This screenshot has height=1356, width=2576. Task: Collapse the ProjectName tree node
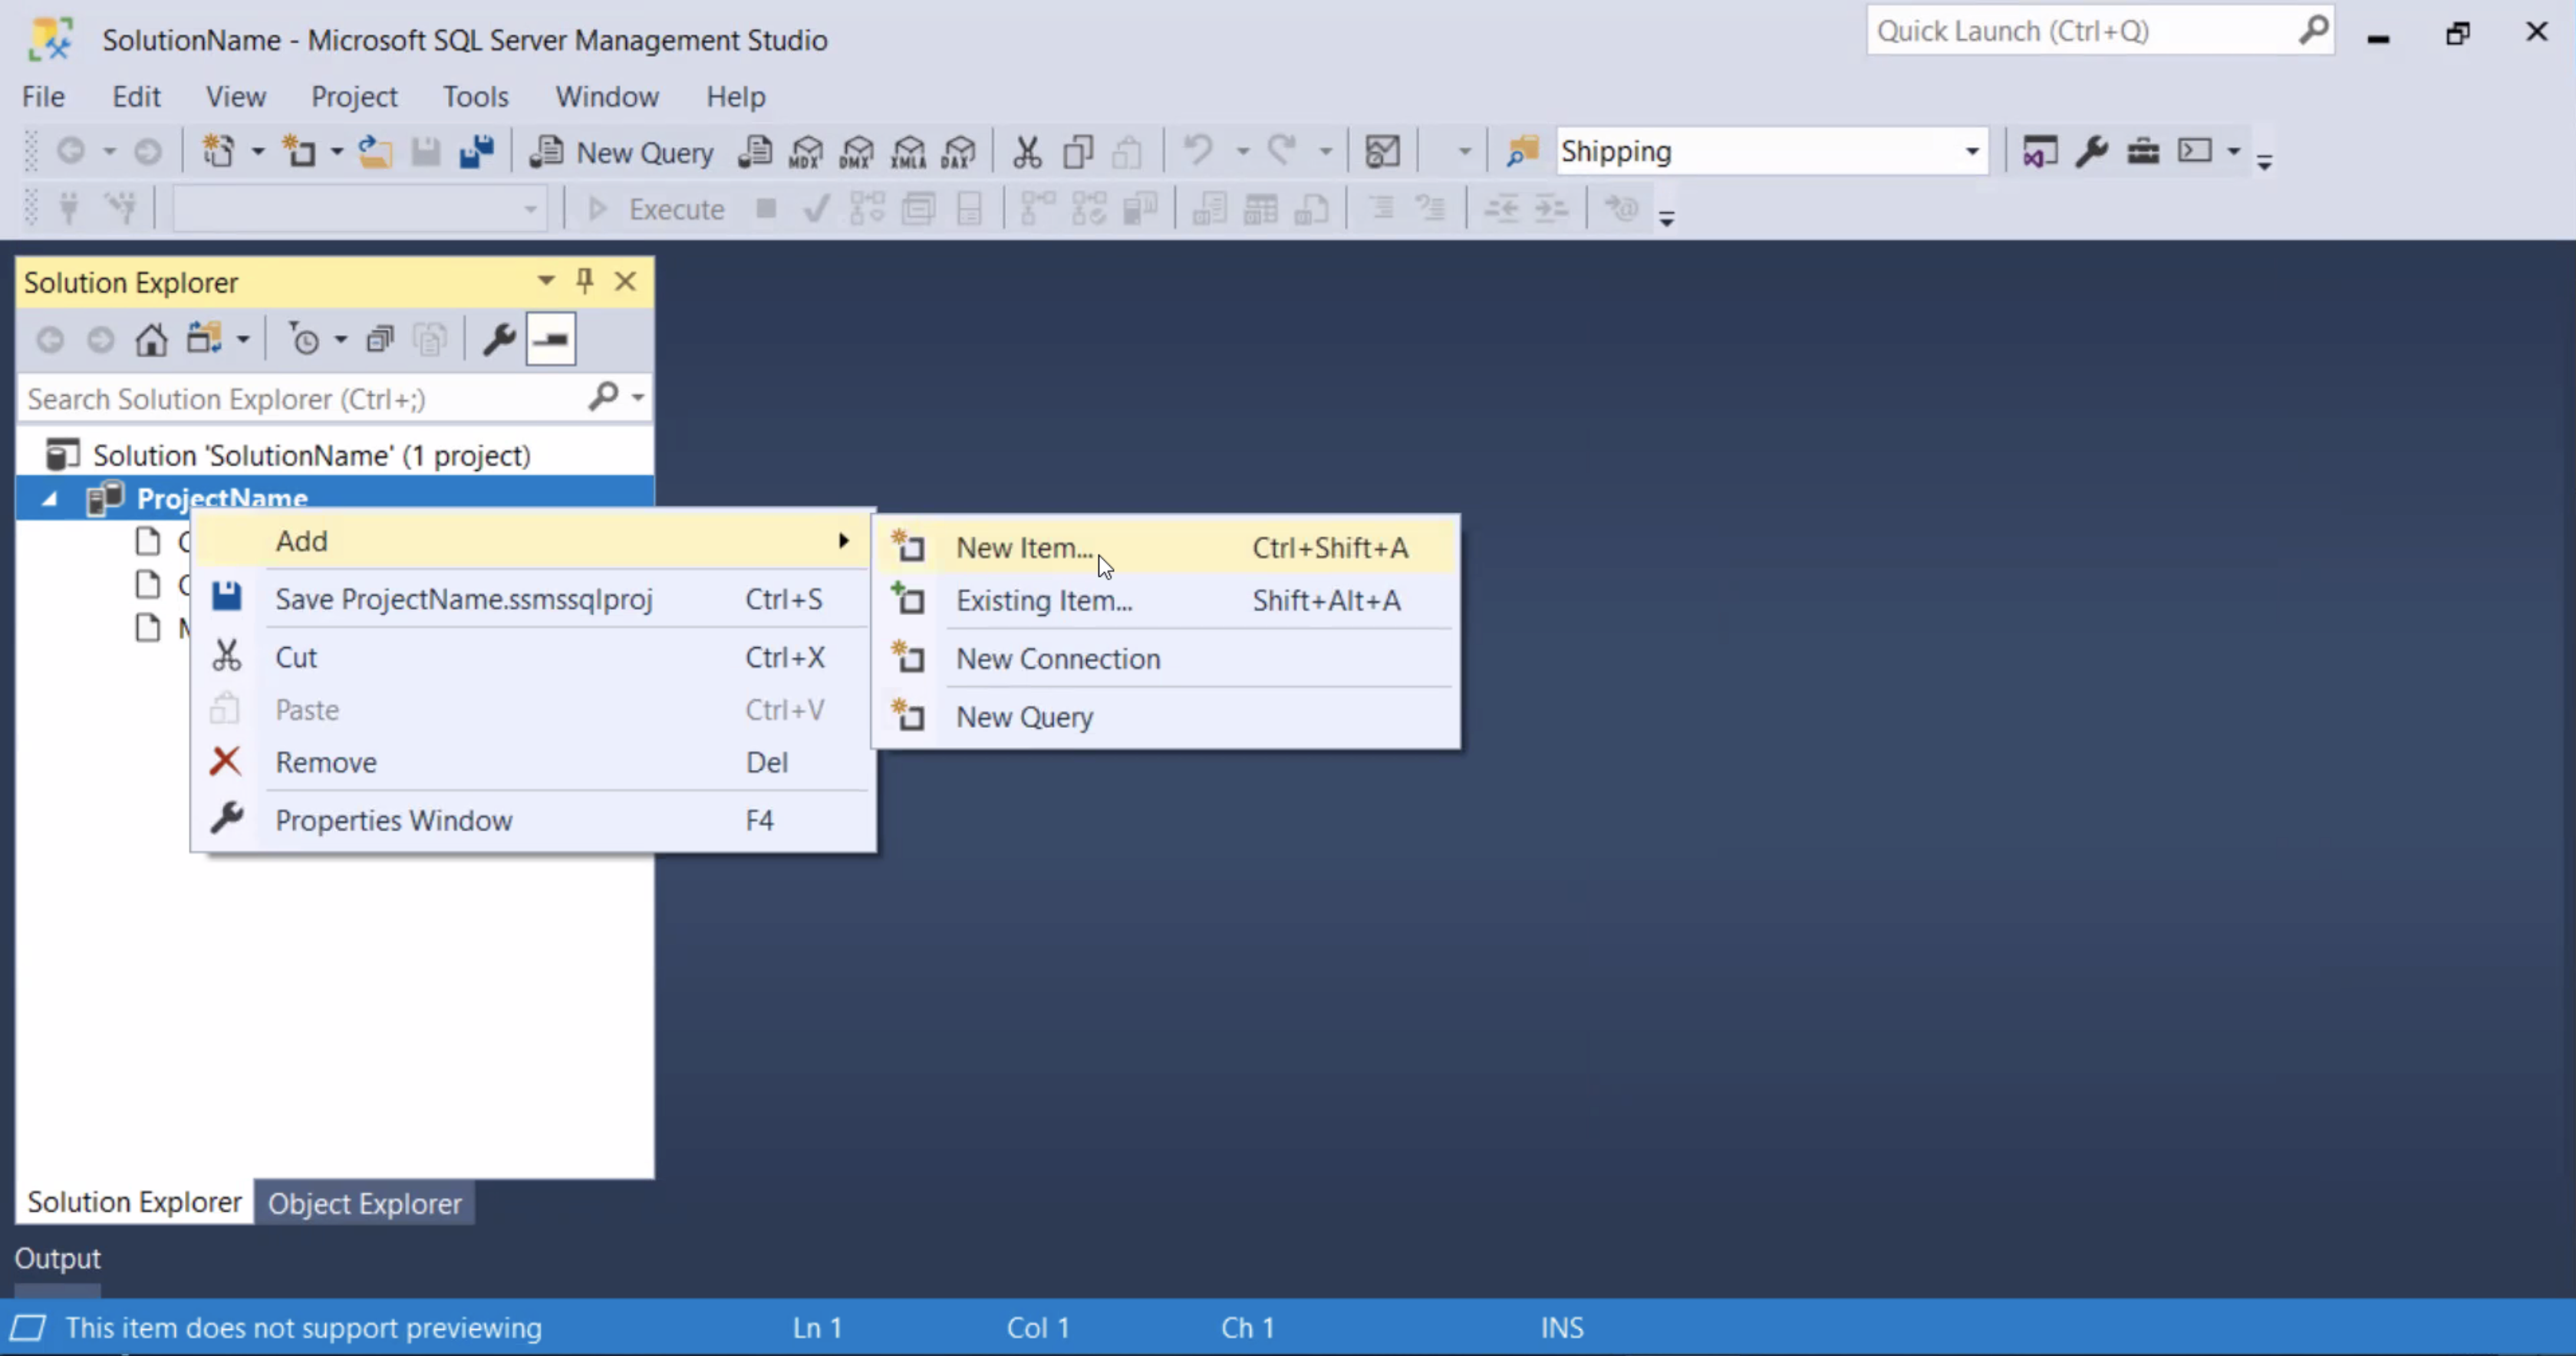click(x=49, y=499)
